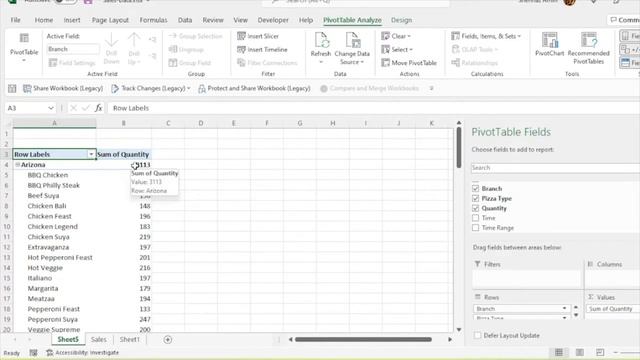Uncheck the Branch field checkbox
The width and height of the screenshot is (640, 360).
476,189
